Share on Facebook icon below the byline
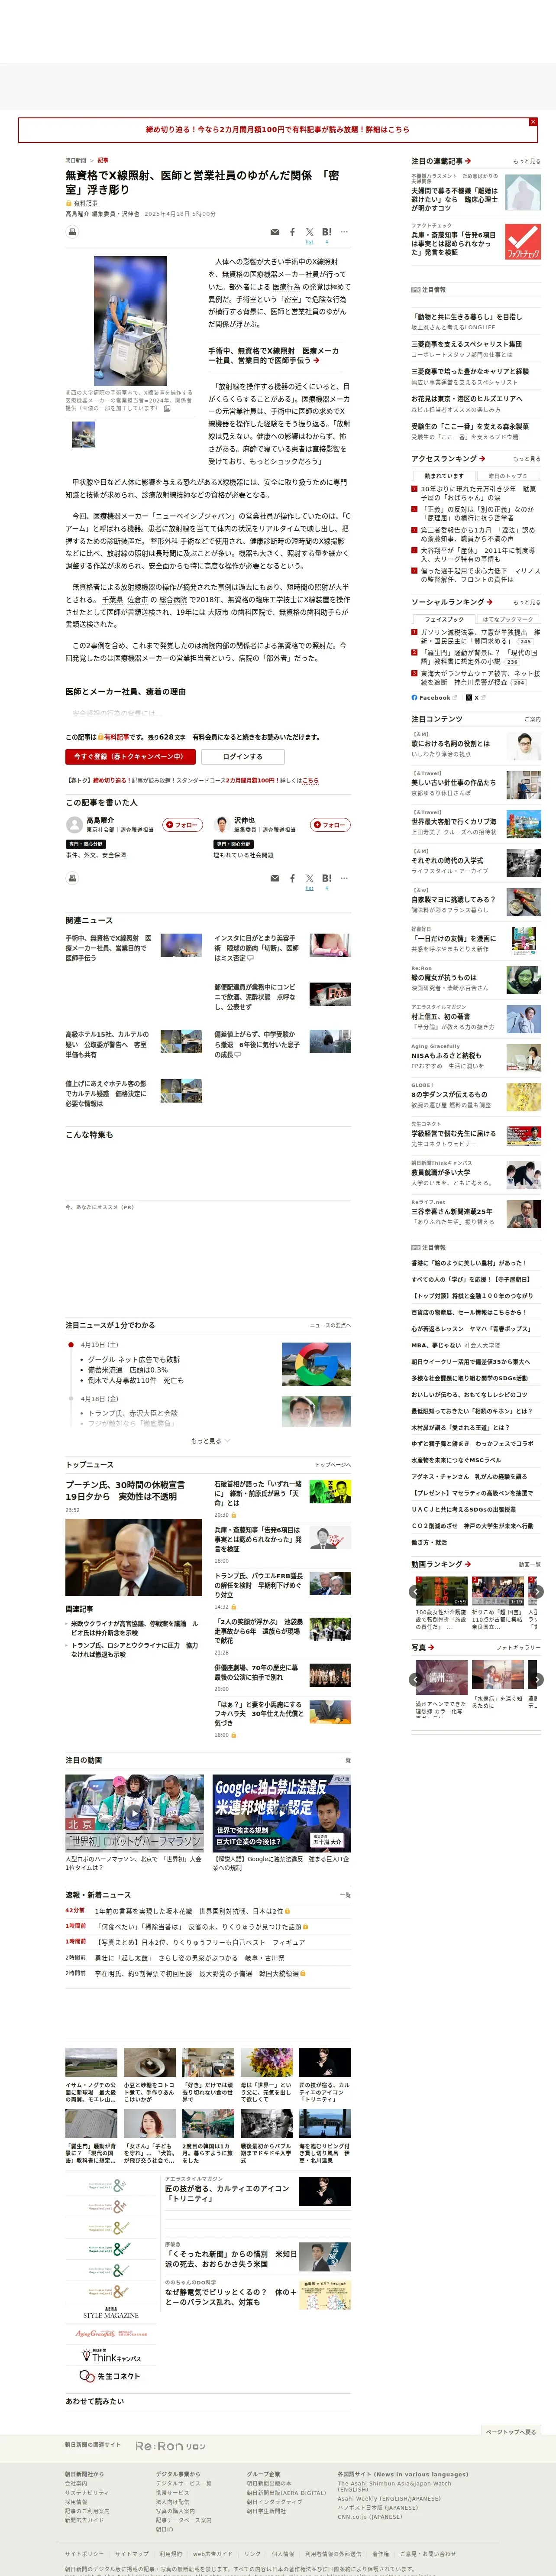This screenshot has height=2576, width=556. click(292, 232)
